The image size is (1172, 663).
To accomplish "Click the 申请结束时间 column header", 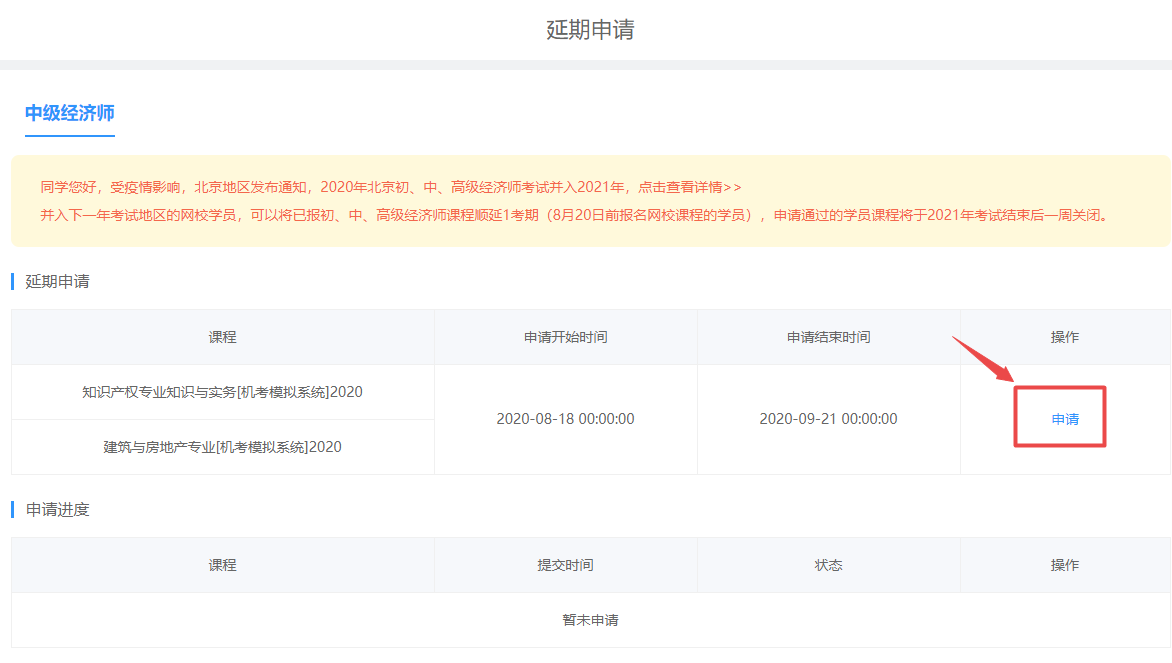I will [x=829, y=337].
